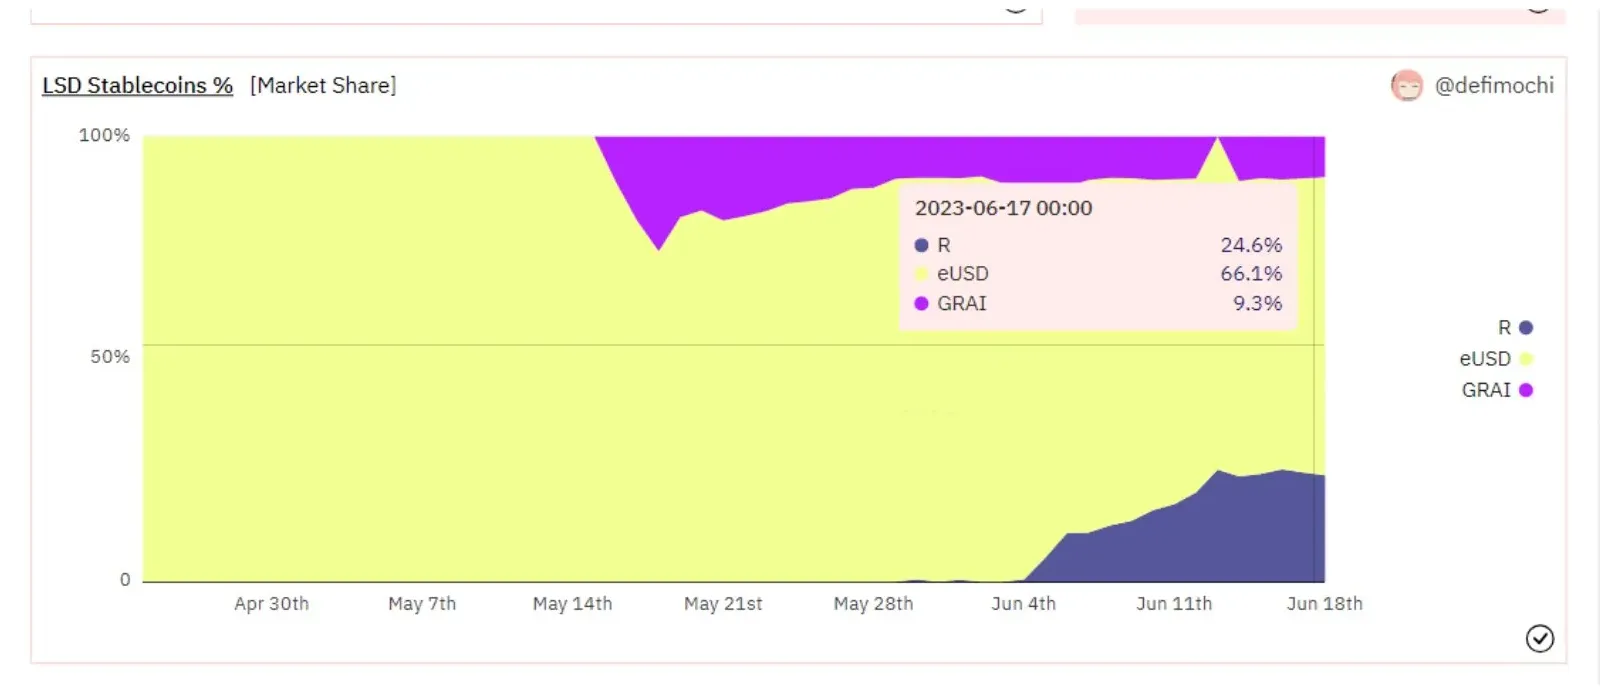Click the checkmark status icon at chart bottom
This screenshot has width=1600, height=690.
1540,638
